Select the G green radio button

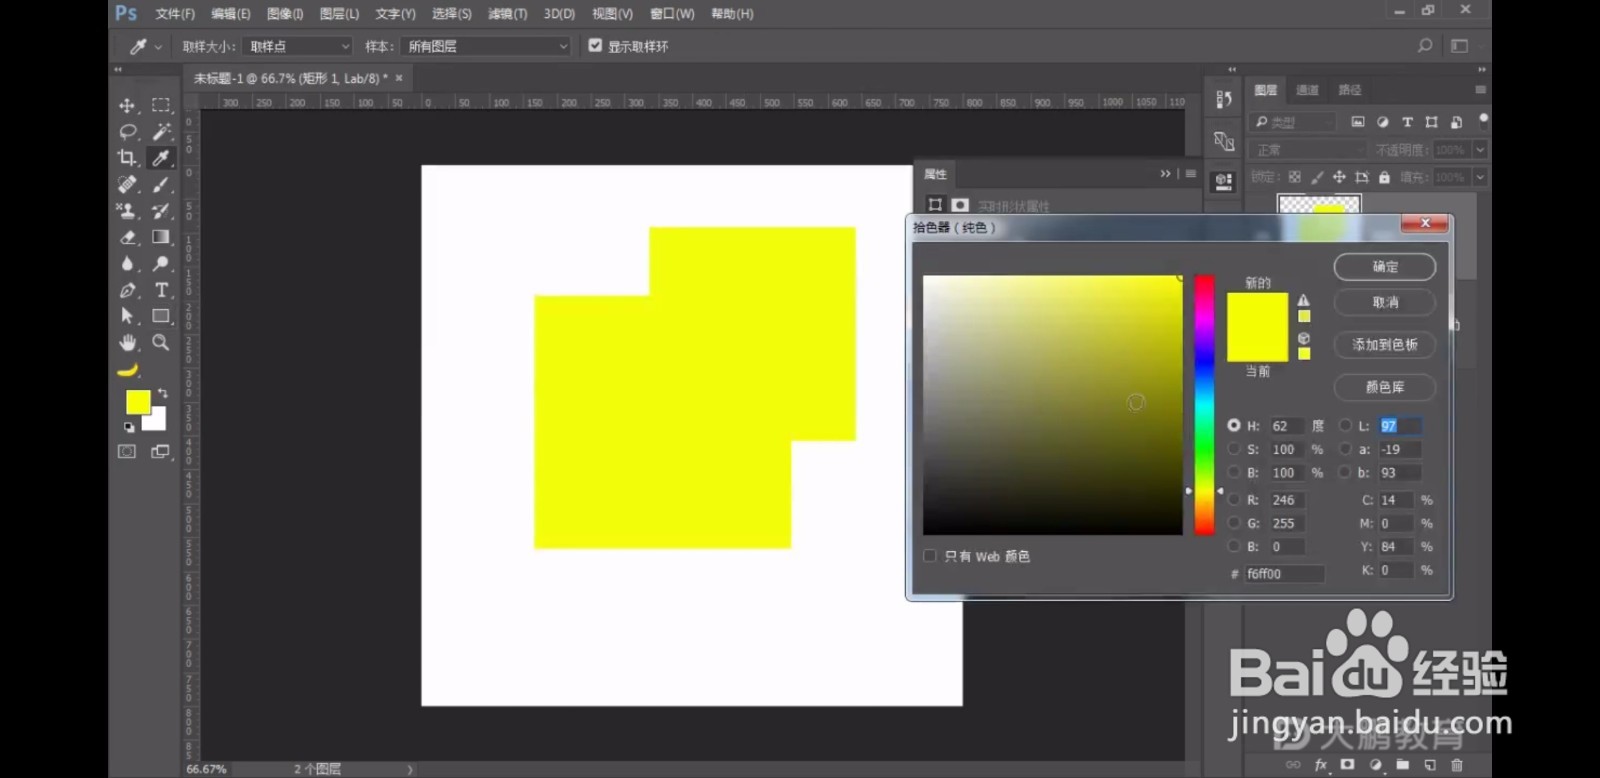click(1234, 523)
